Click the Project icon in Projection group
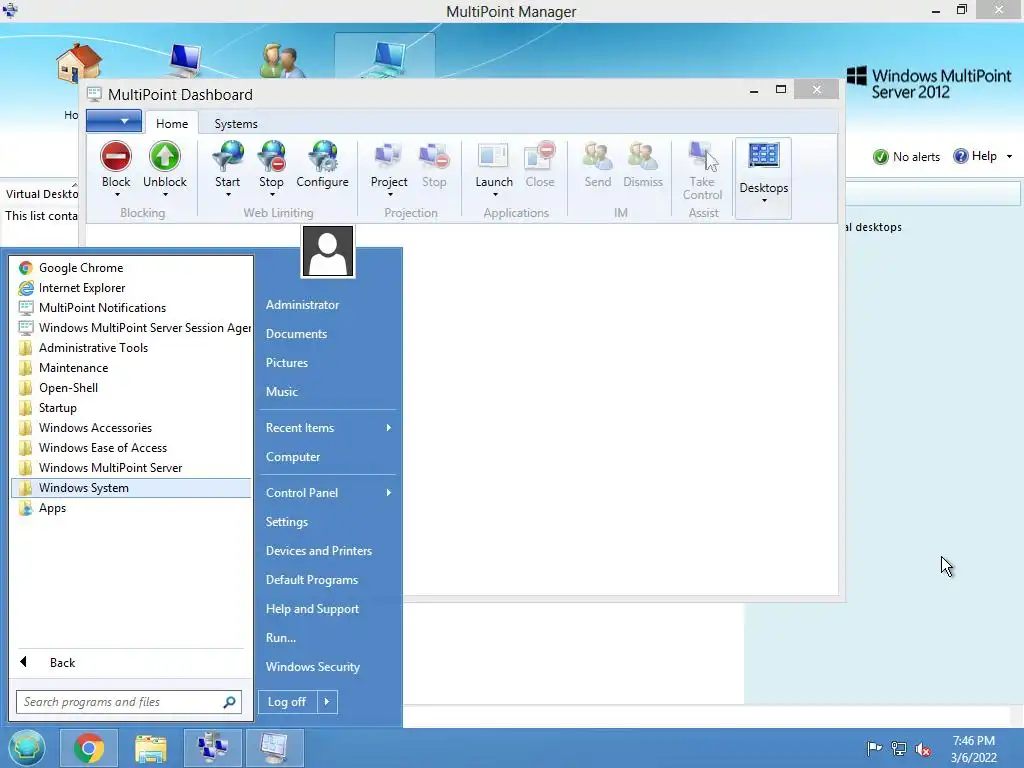The height and width of the screenshot is (768, 1024). (x=389, y=157)
